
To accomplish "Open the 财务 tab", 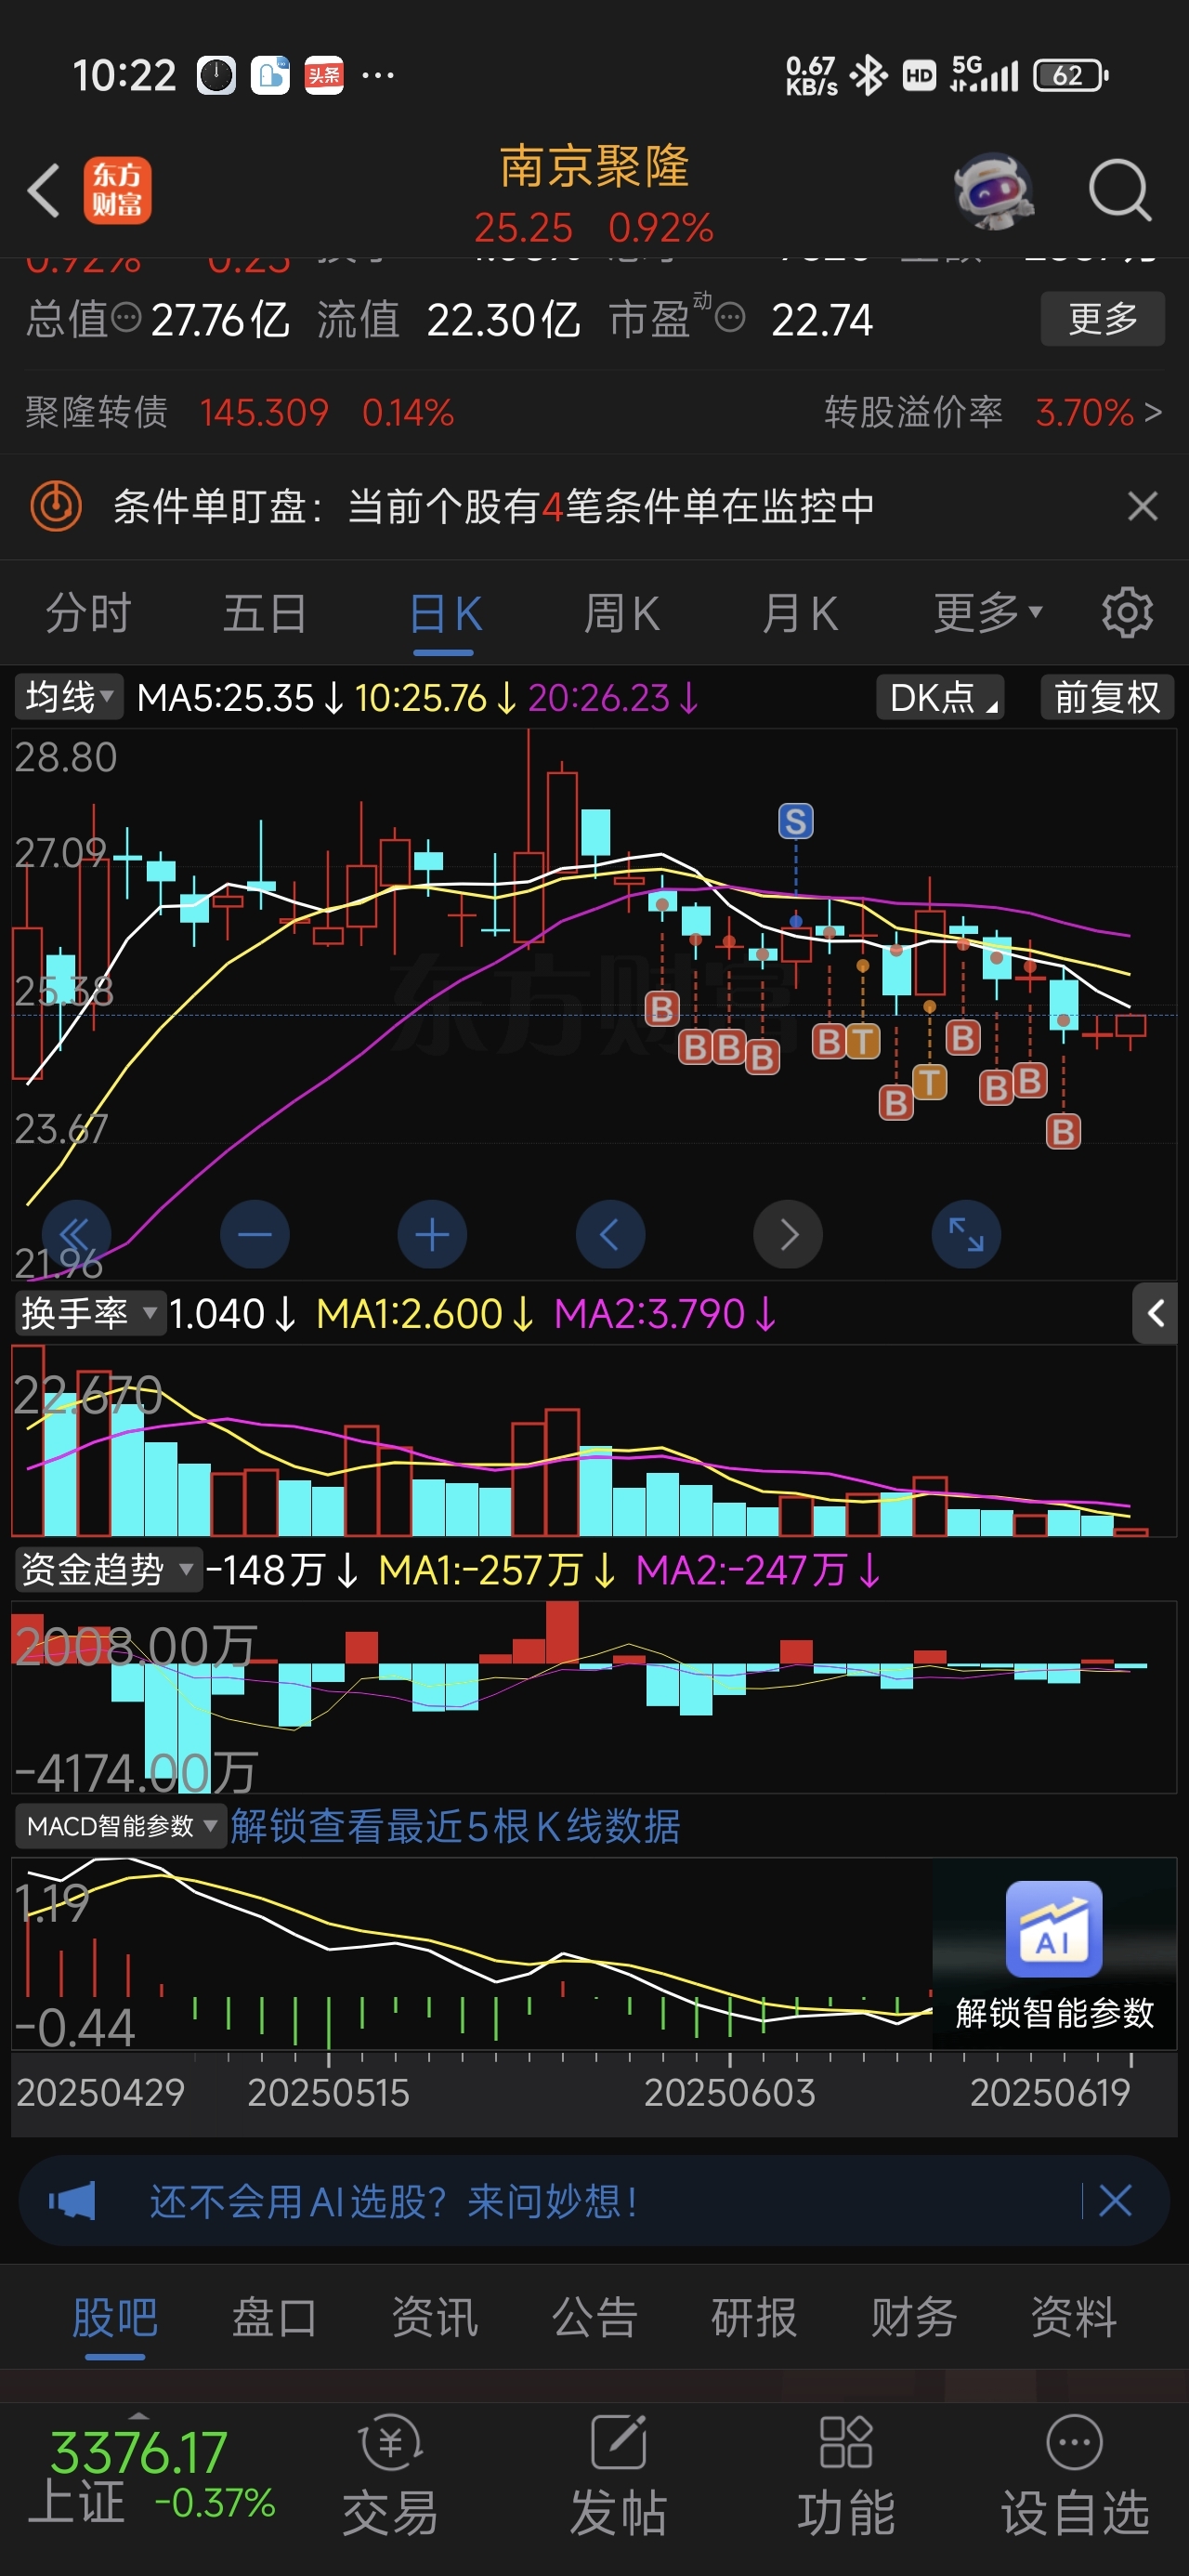I will tap(914, 2317).
